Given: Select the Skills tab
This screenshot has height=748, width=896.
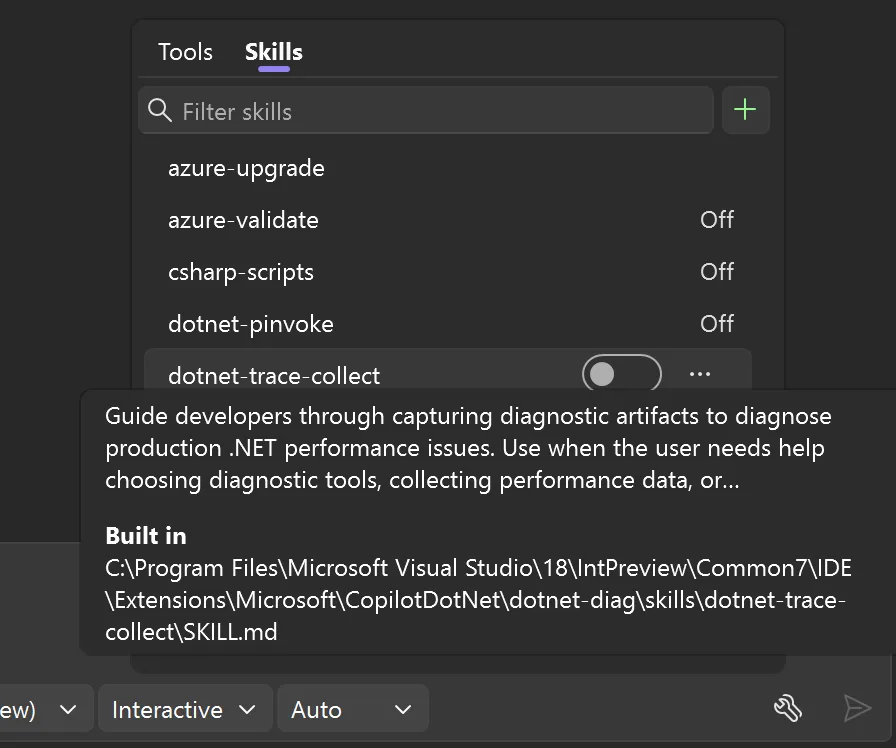Looking at the screenshot, I should (274, 52).
